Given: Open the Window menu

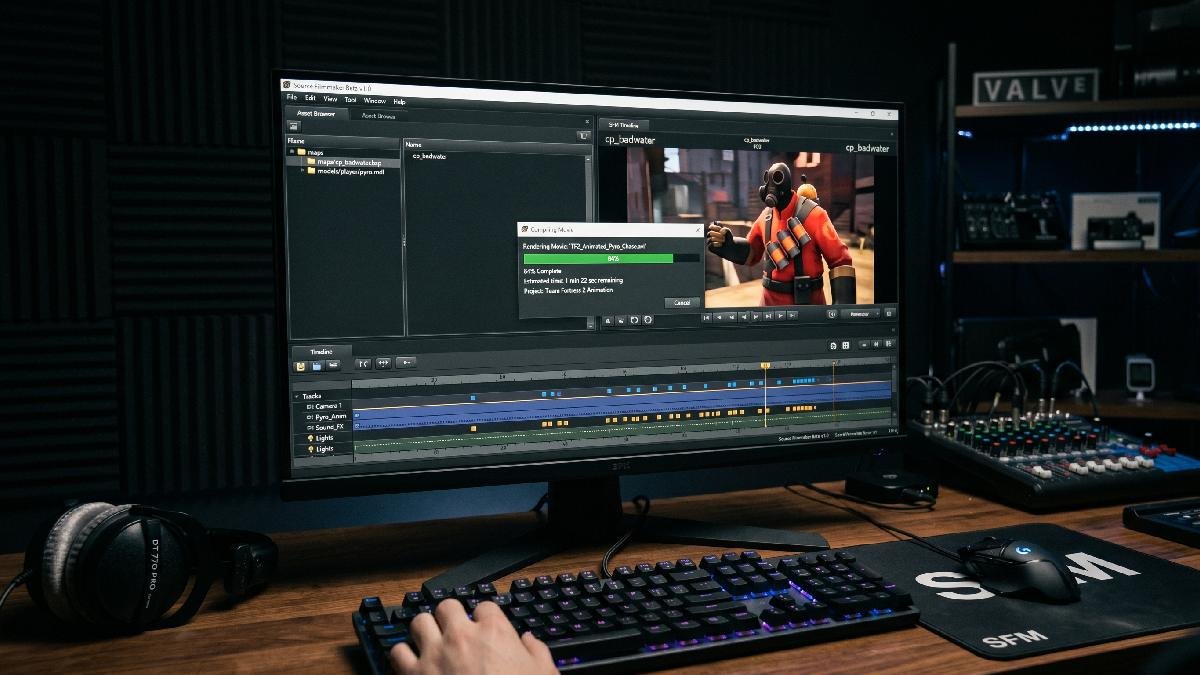Looking at the screenshot, I should [375, 101].
